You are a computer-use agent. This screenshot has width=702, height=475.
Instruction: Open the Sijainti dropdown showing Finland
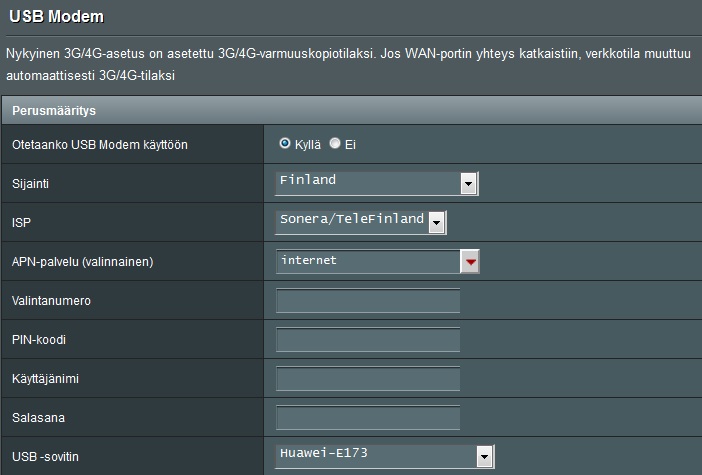367,183
